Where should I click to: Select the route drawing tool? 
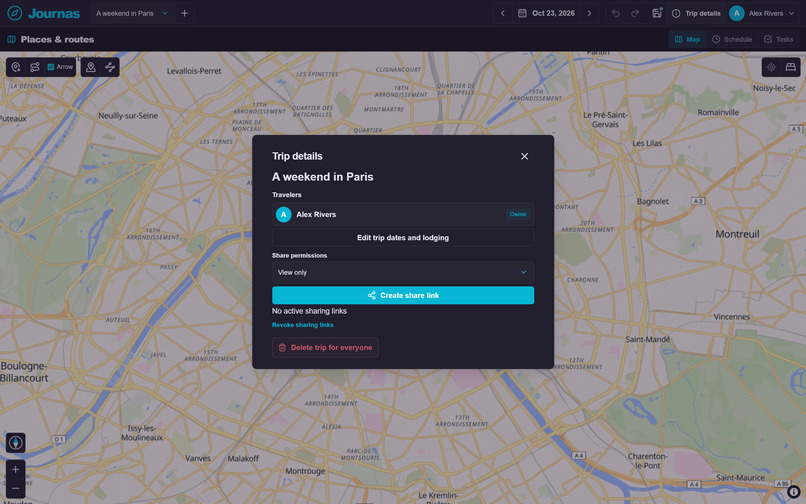click(35, 67)
